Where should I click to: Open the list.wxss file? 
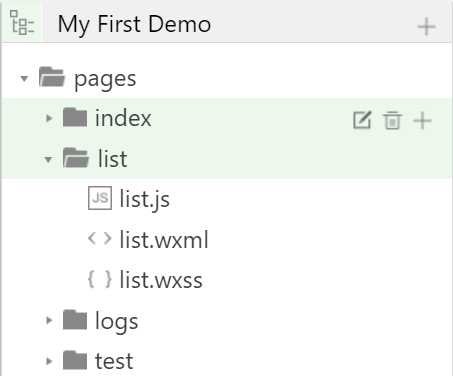tap(161, 280)
